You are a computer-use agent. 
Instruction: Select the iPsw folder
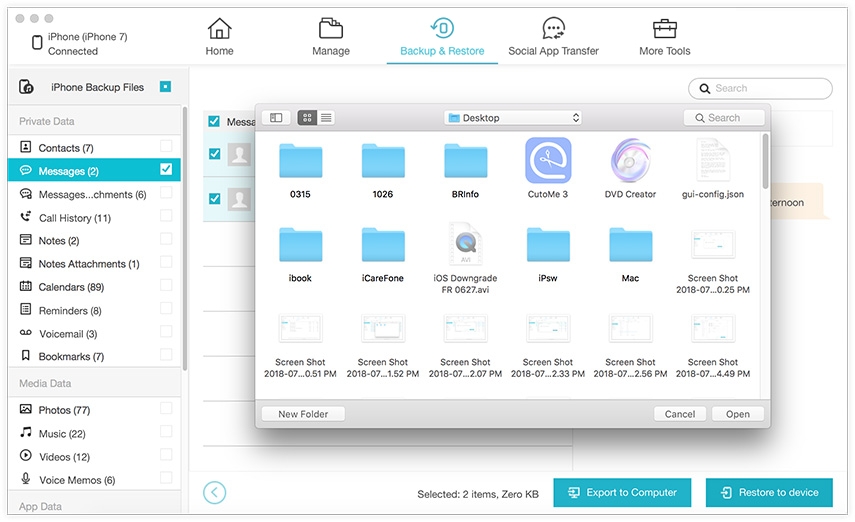point(548,254)
